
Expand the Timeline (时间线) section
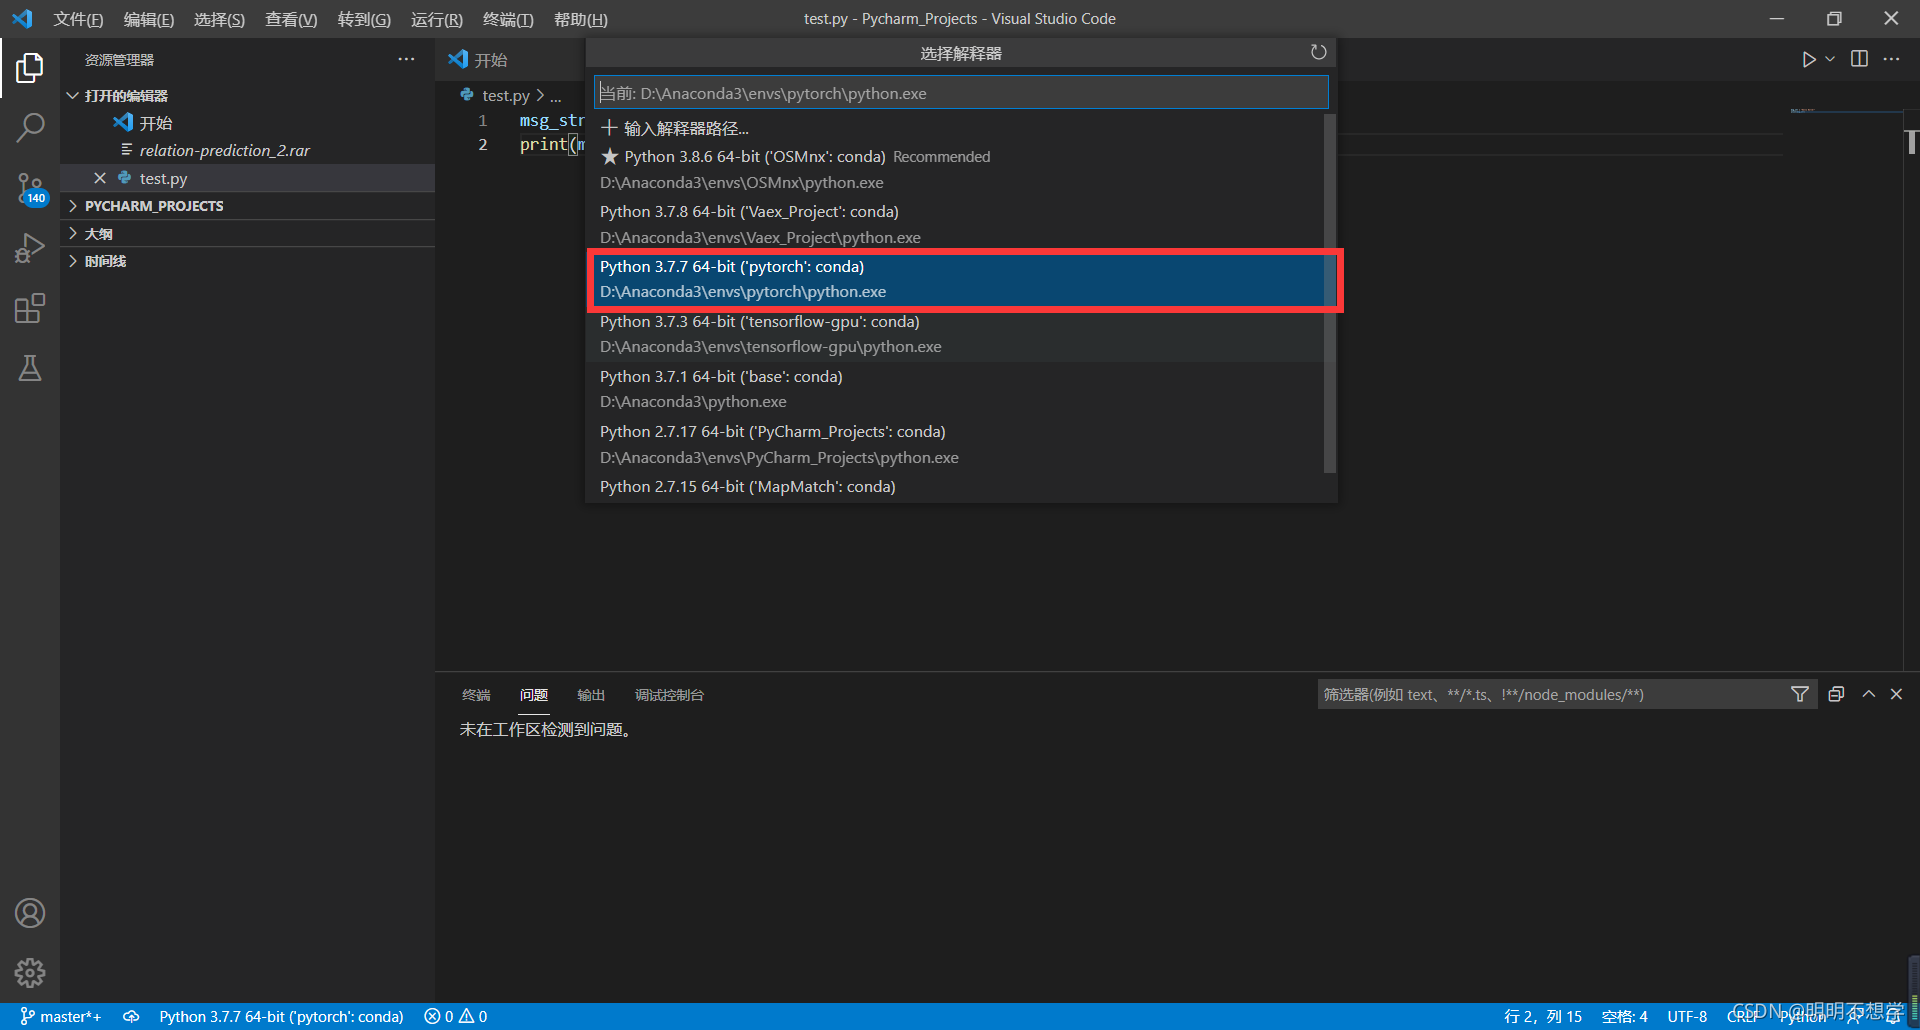(x=247, y=261)
